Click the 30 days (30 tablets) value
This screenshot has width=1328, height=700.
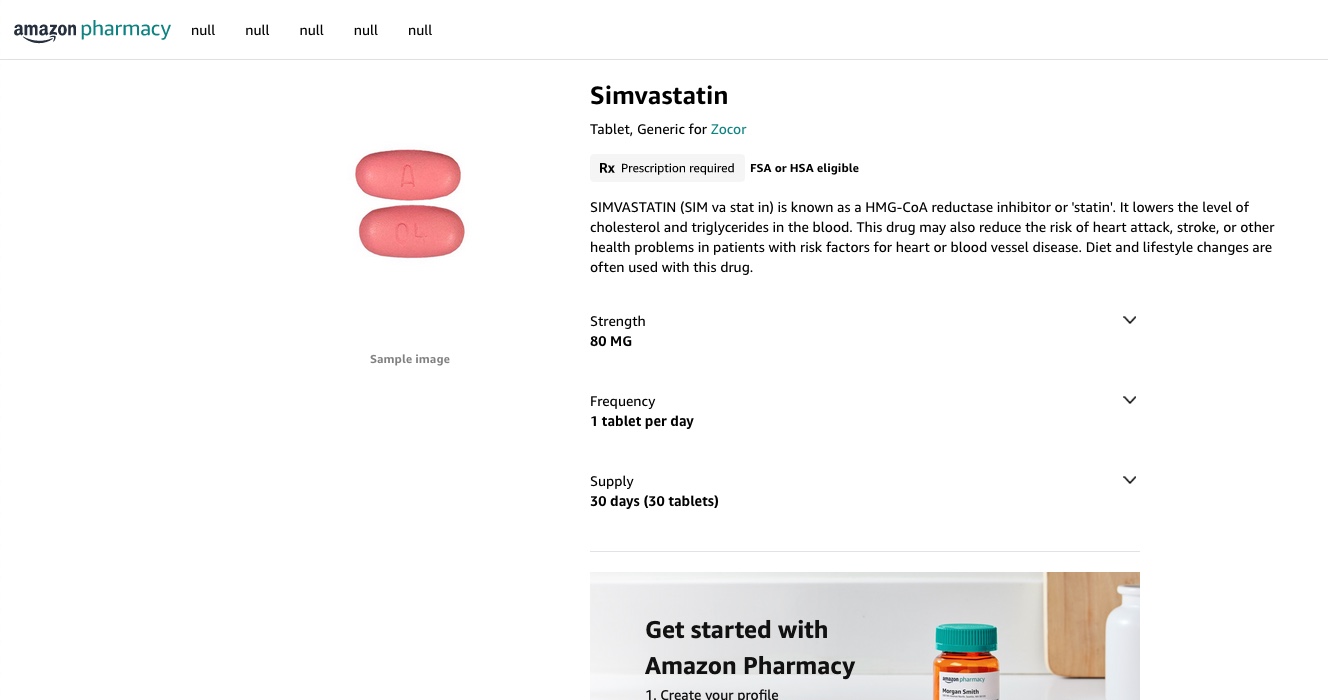654,501
